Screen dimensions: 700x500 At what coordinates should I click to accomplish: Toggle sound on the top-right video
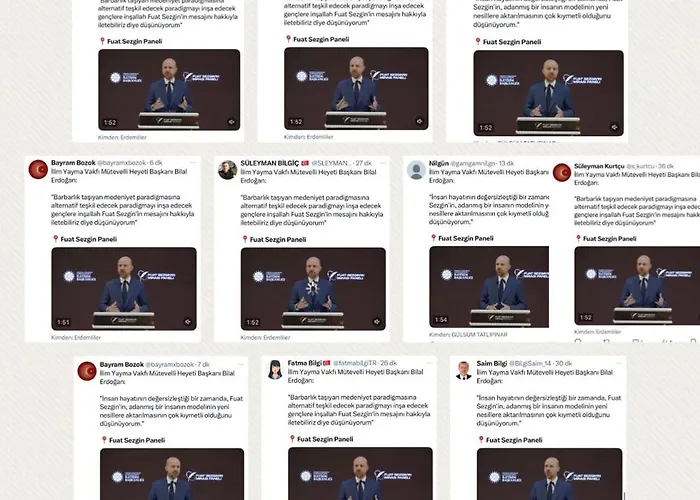pyautogui.click(x=615, y=127)
